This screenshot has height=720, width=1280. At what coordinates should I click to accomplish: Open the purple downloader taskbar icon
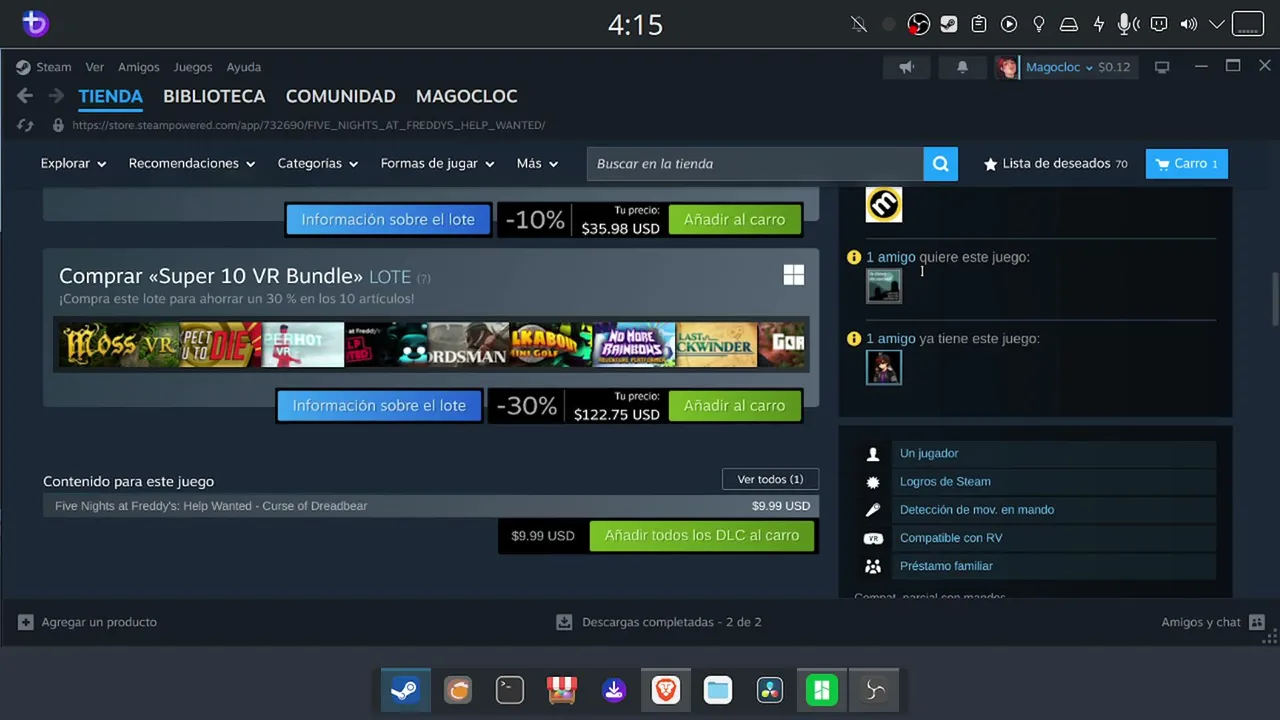(614, 690)
